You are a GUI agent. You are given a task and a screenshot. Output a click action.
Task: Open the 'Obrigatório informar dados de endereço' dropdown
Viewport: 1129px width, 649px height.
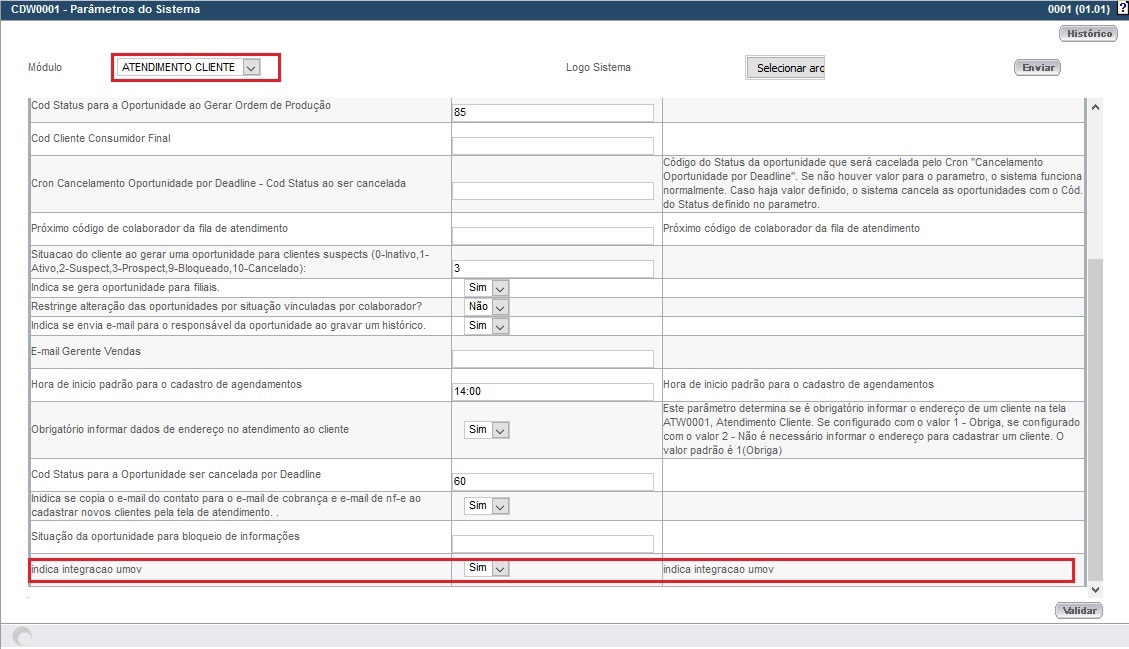click(x=498, y=429)
